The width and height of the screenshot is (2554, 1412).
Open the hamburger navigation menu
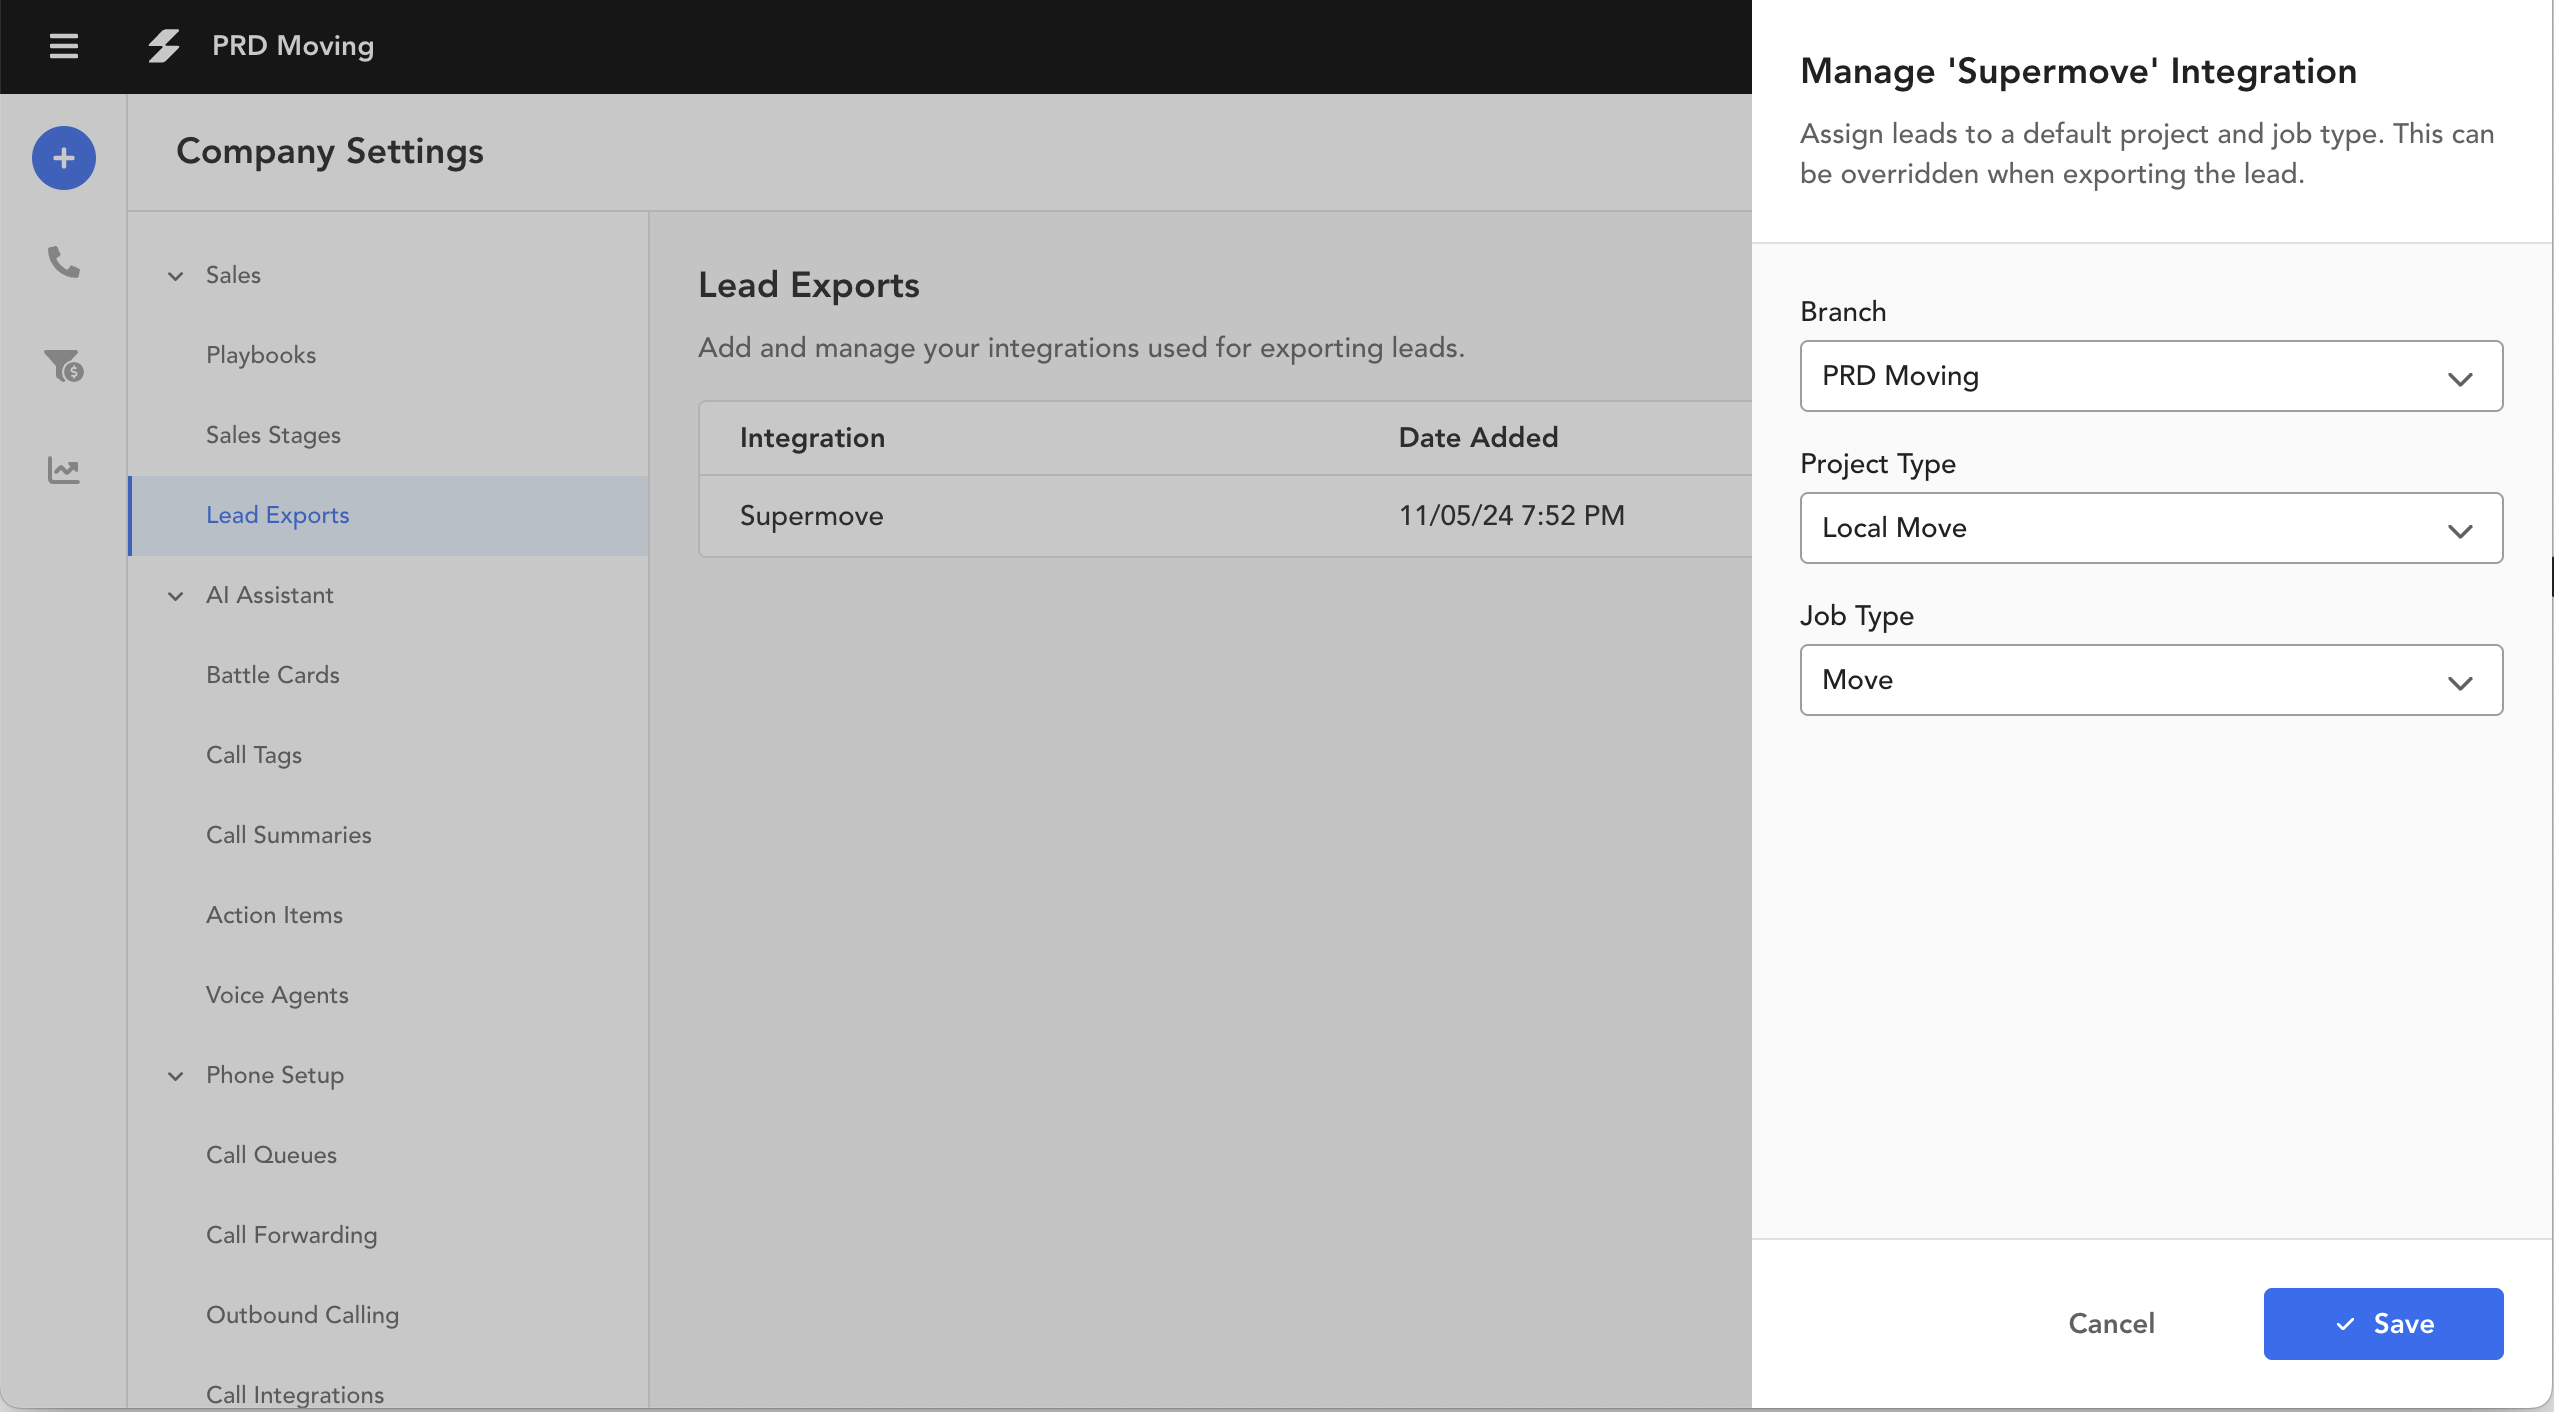63,46
